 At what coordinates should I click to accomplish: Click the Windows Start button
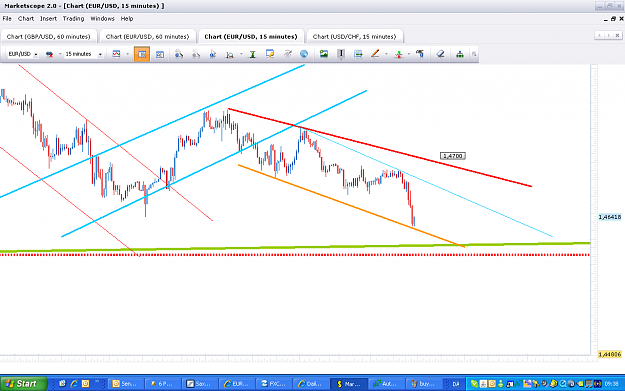(24, 384)
